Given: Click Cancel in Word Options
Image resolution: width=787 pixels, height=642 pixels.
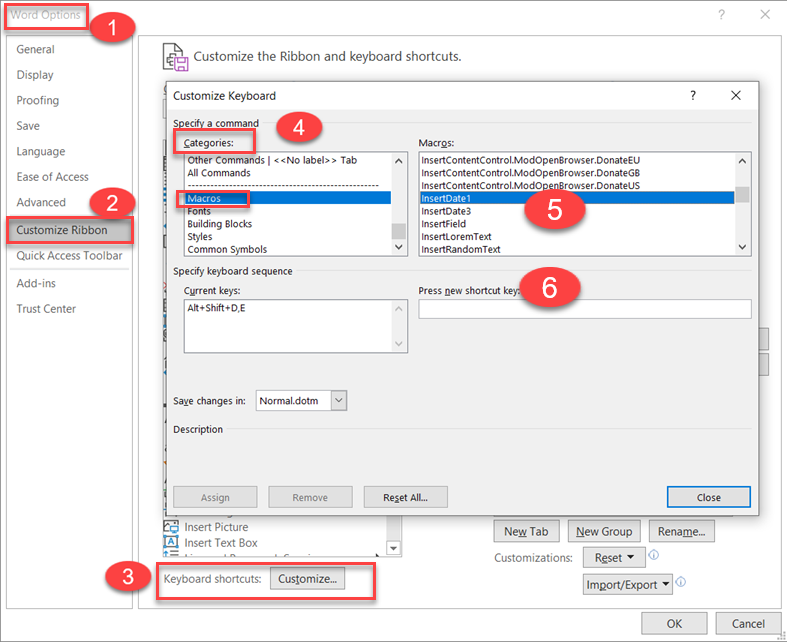Looking at the screenshot, I should click(748, 623).
